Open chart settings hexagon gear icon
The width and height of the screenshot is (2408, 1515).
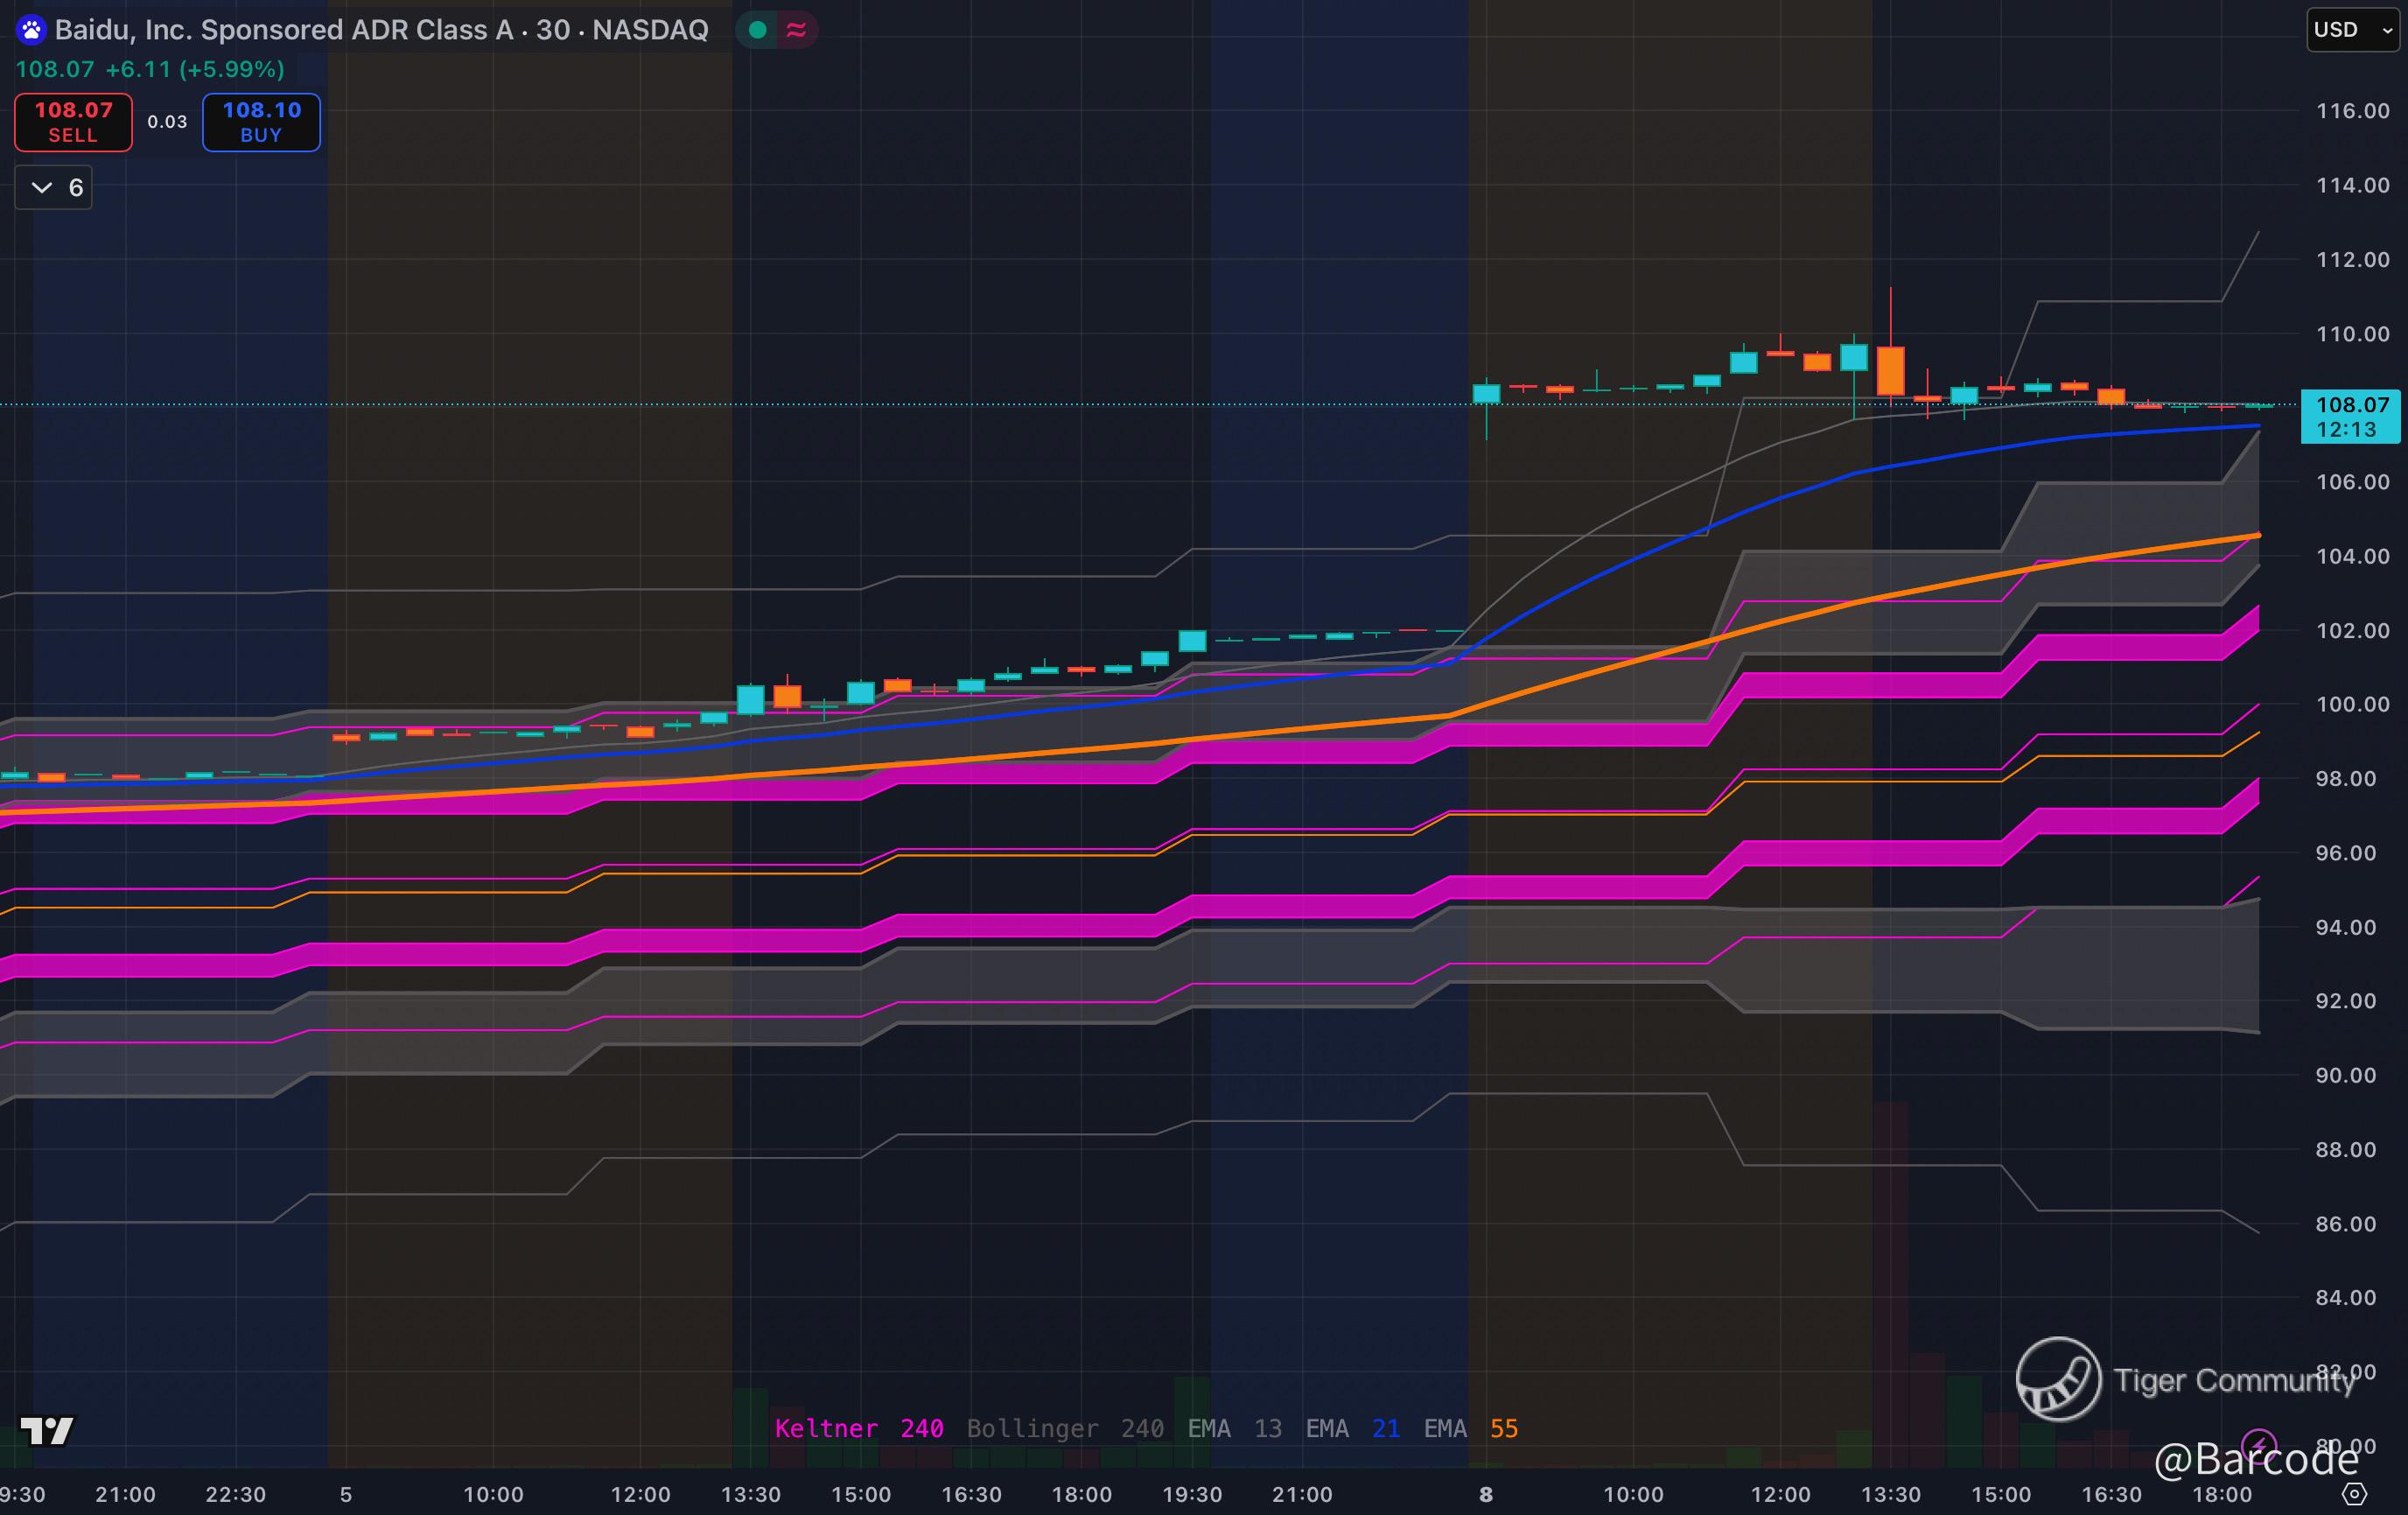pyautogui.click(x=2354, y=1494)
